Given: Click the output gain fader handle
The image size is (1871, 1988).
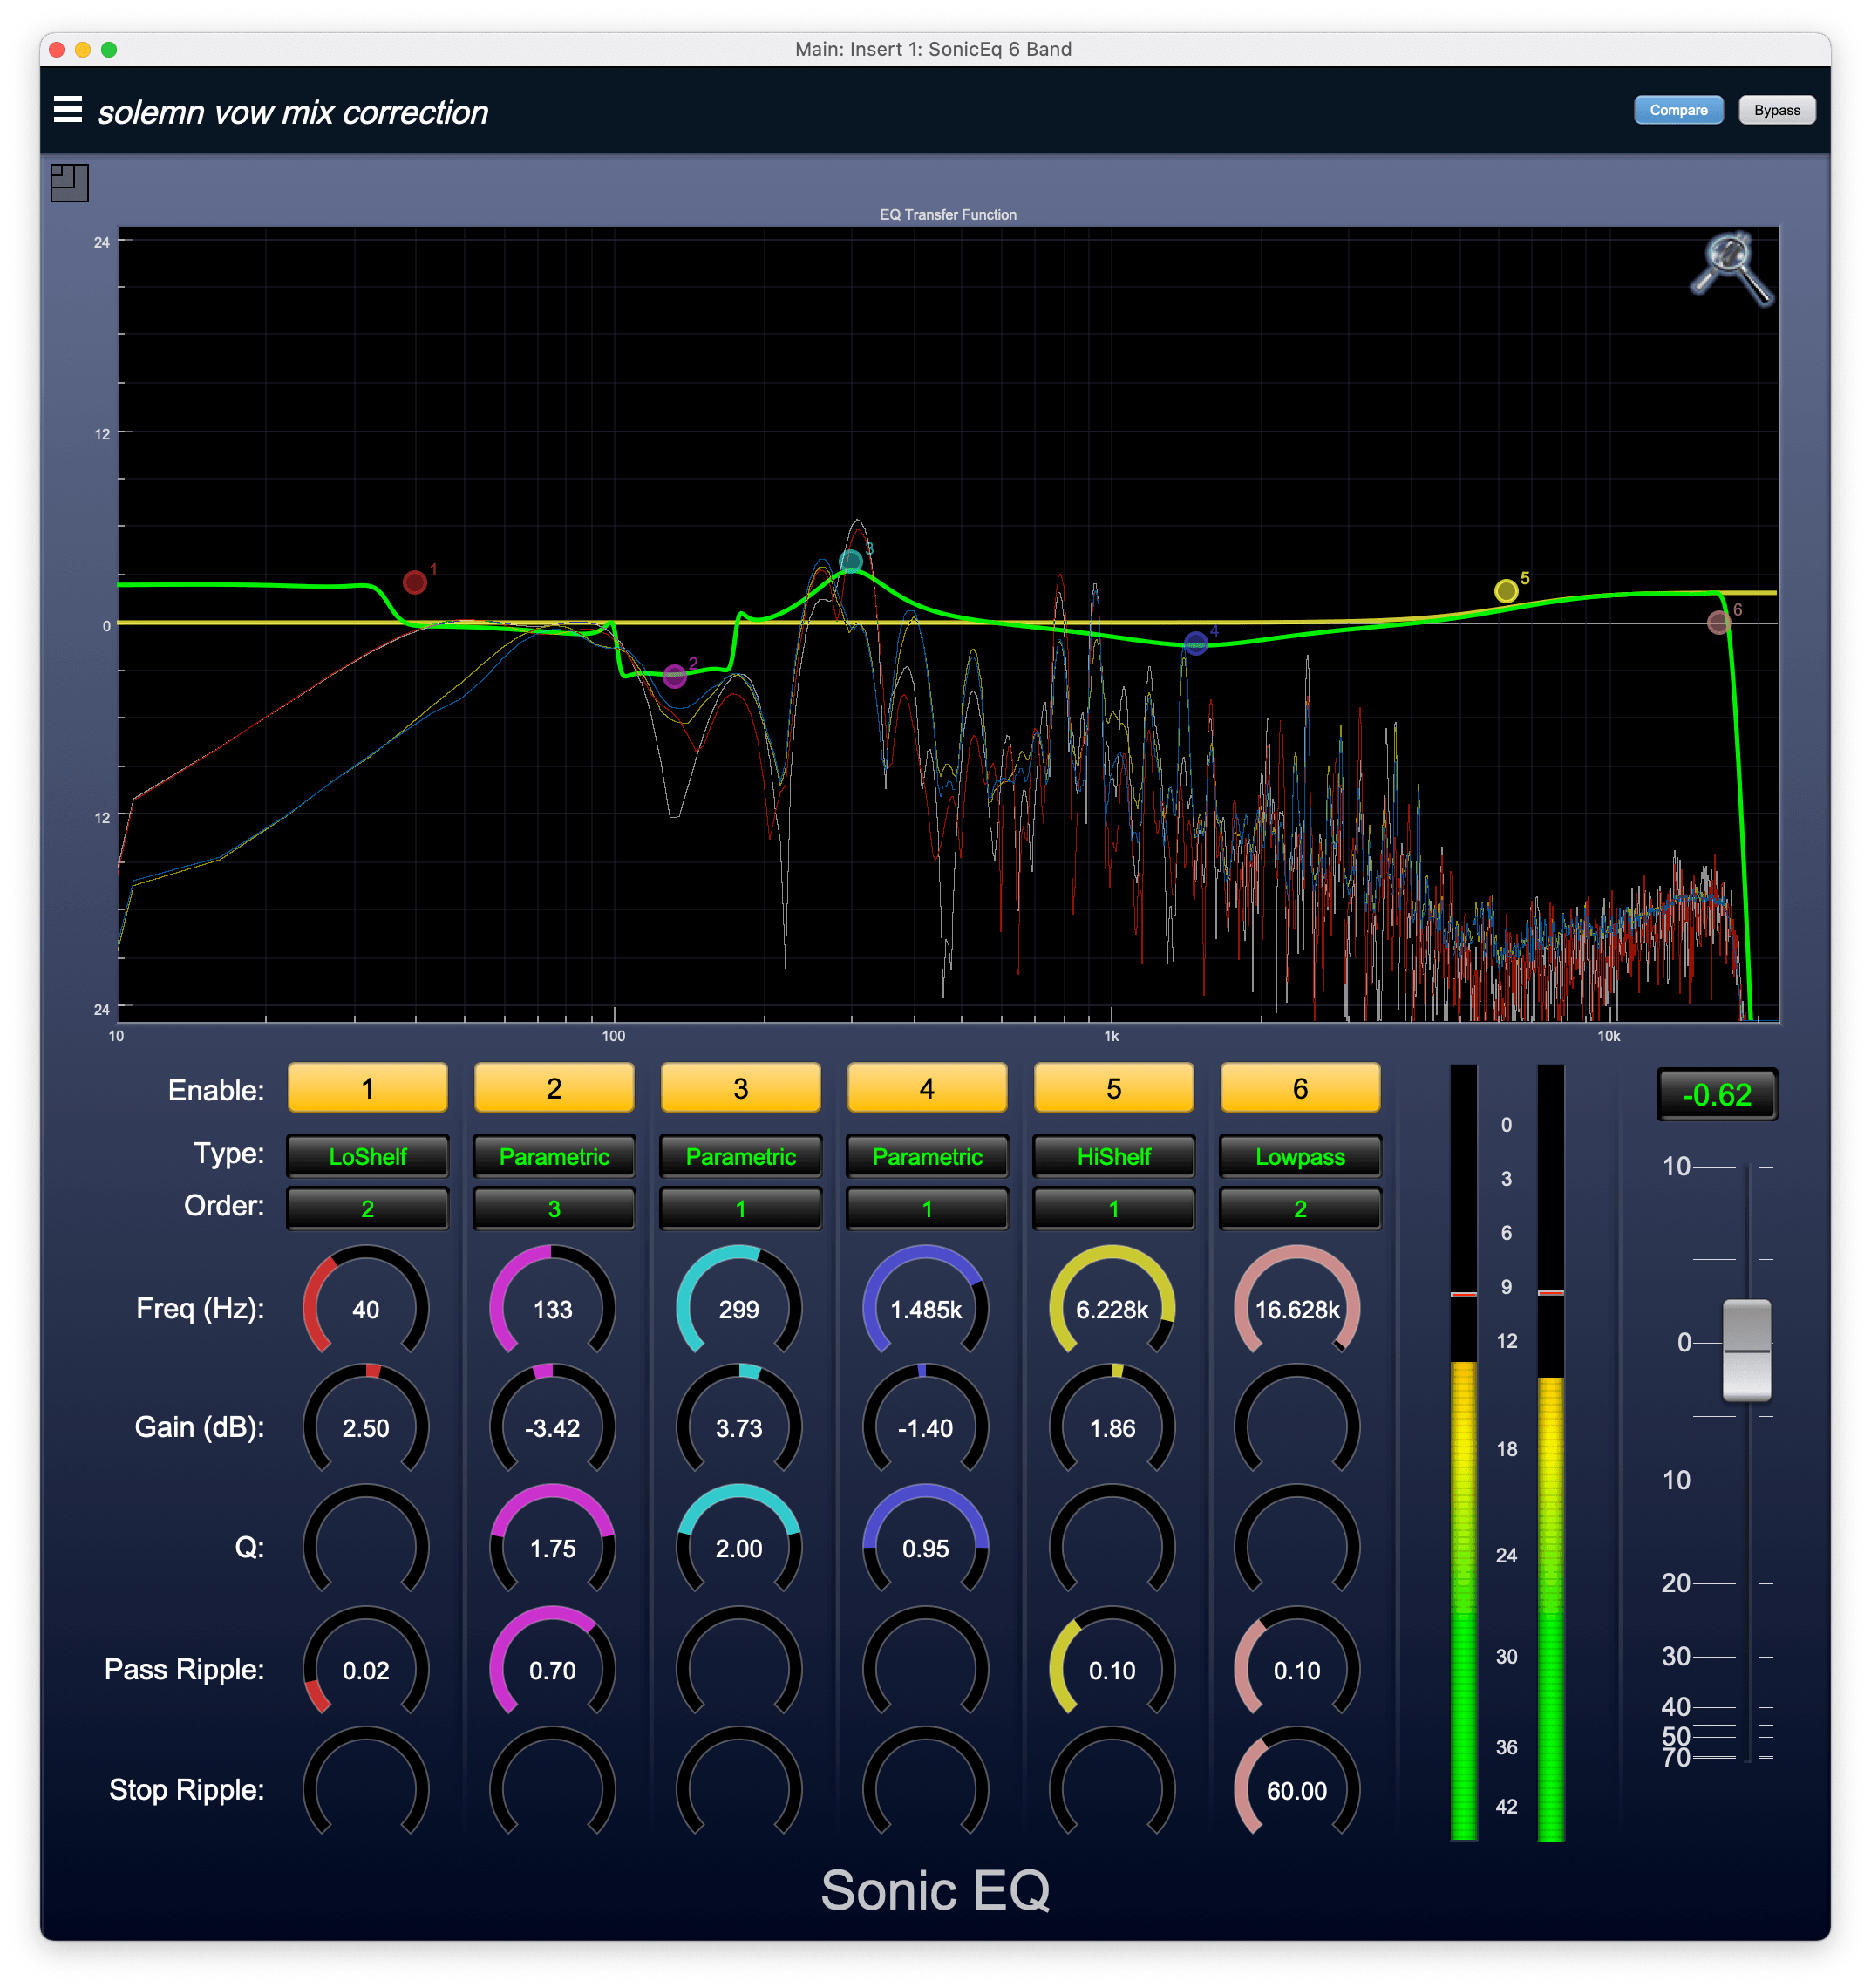Looking at the screenshot, I should point(1746,1350).
